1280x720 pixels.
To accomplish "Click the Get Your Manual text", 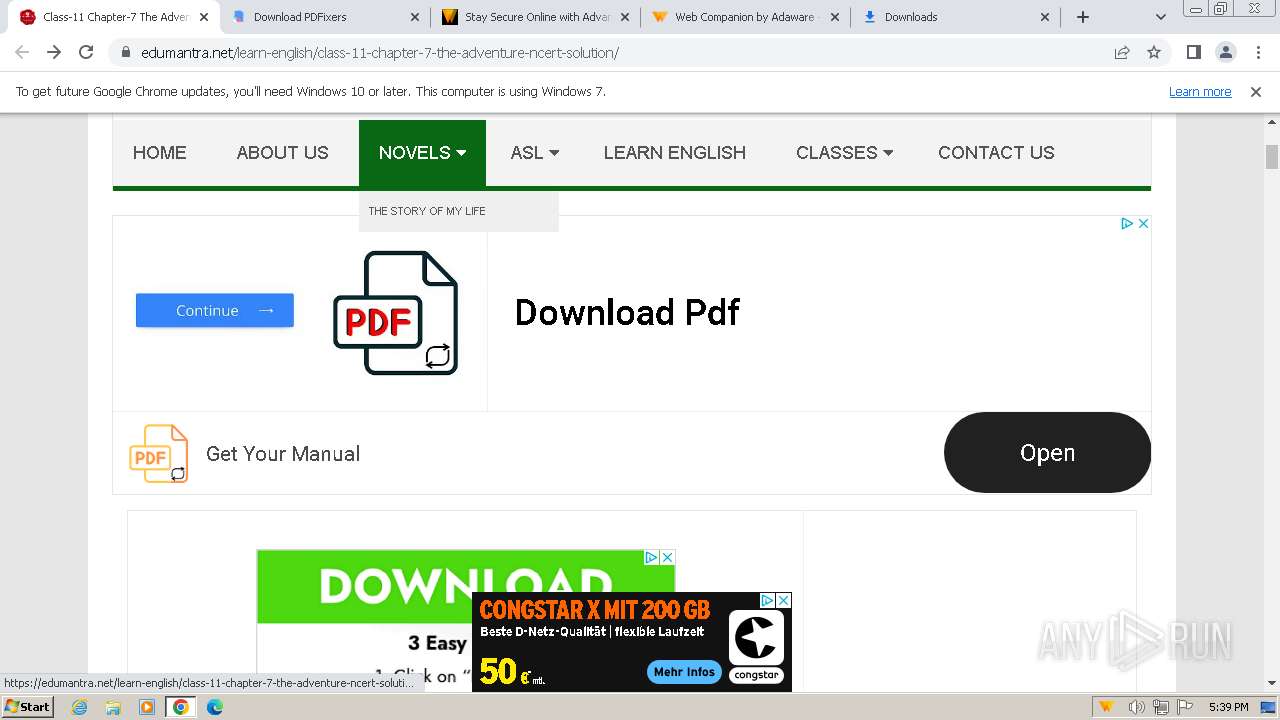I will [x=283, y=453].
